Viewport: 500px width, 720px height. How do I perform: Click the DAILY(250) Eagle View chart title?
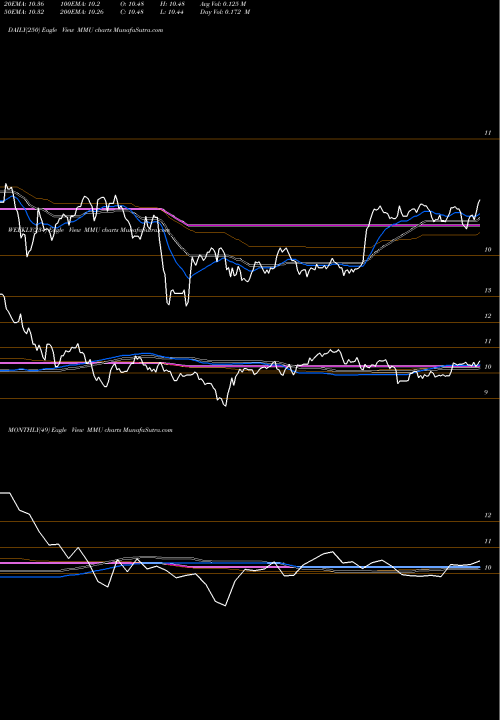pyautogui.click(x=85, y=30)
